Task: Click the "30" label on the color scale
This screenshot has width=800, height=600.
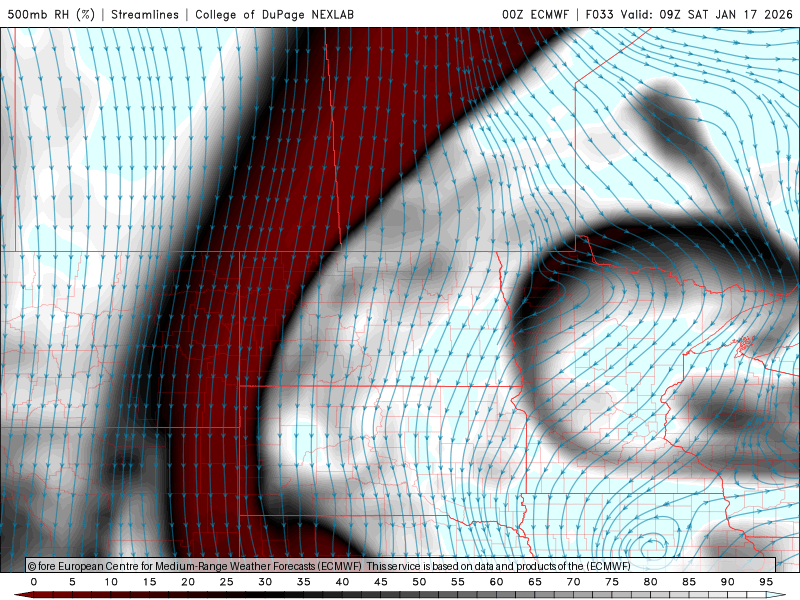Action: tap(265, 582)
